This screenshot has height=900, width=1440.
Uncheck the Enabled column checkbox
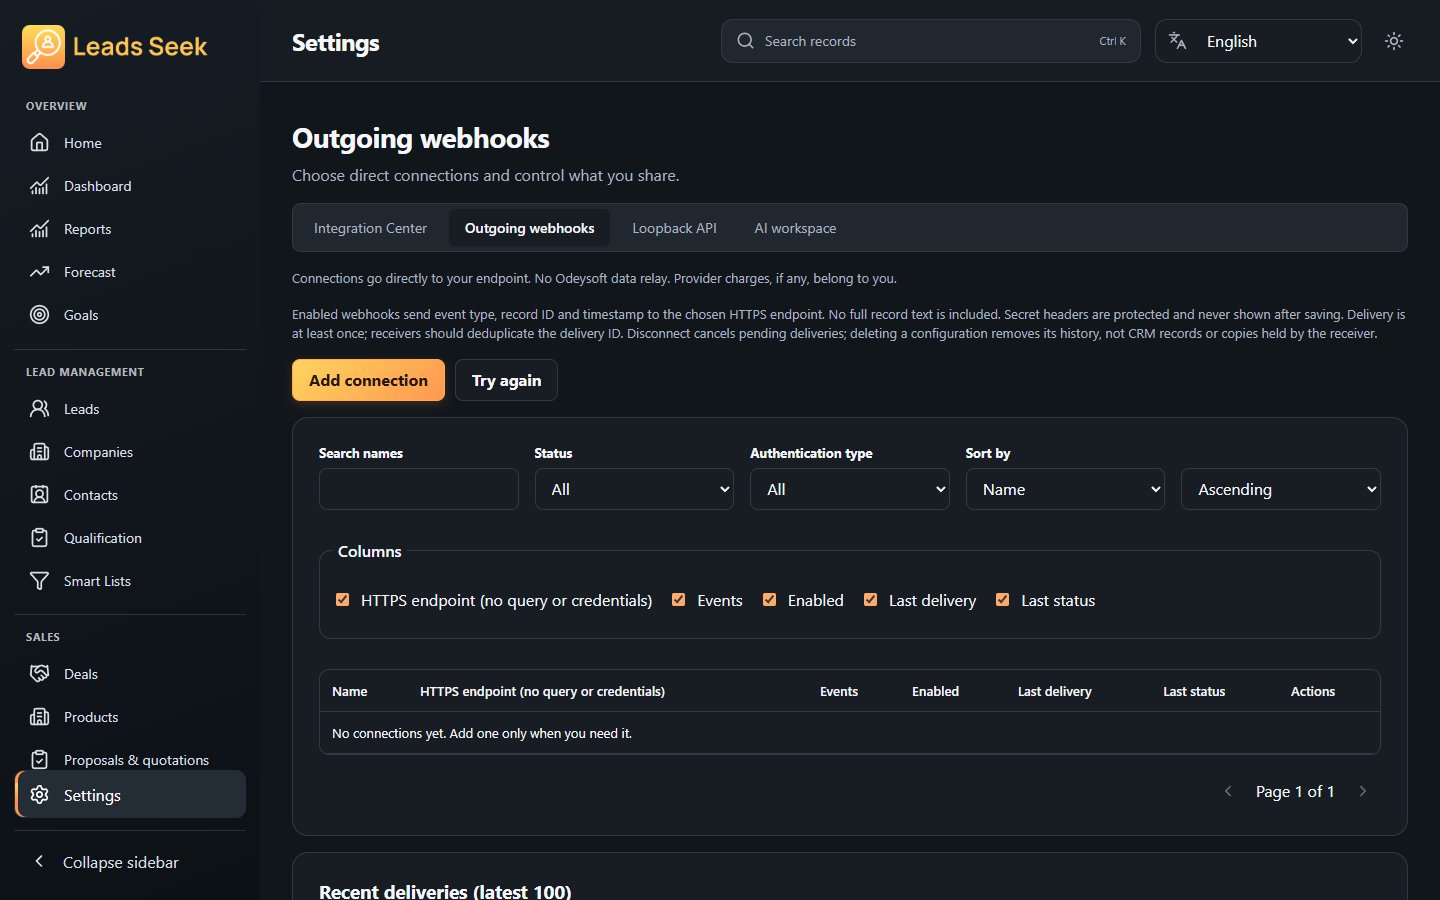[x=770, y=600]
